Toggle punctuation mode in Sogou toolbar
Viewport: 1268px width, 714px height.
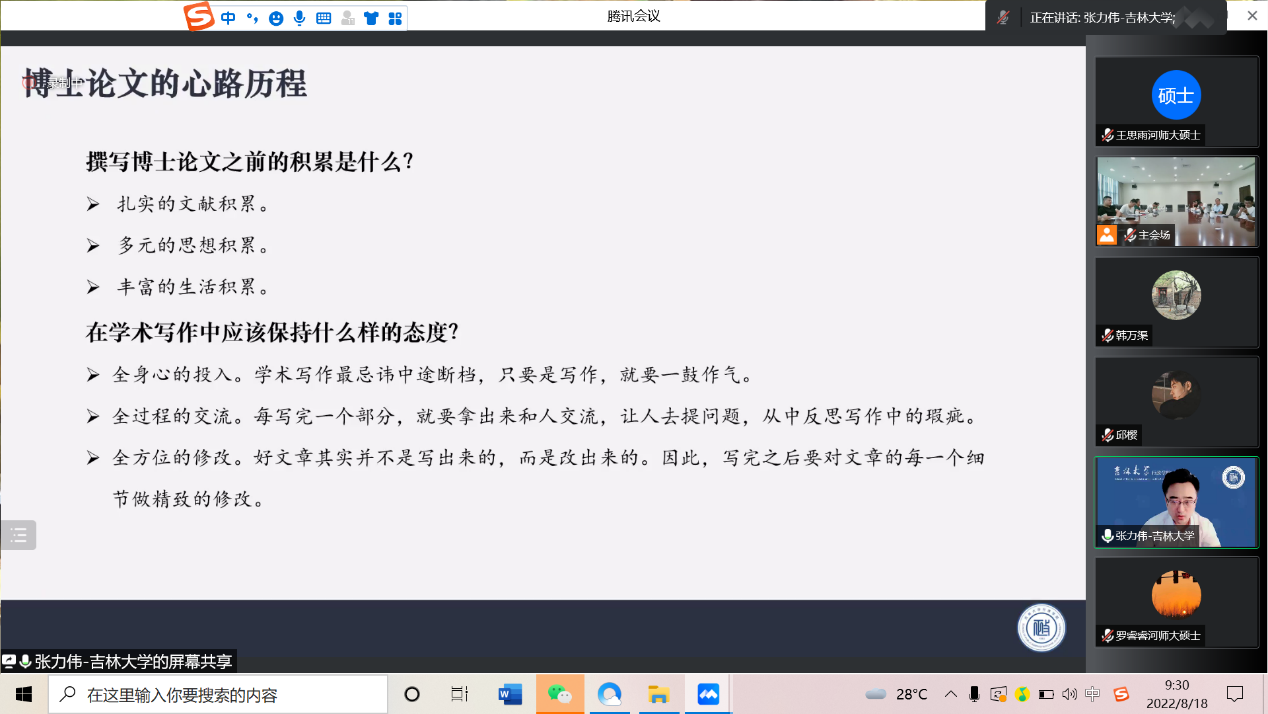coord(252,18)
